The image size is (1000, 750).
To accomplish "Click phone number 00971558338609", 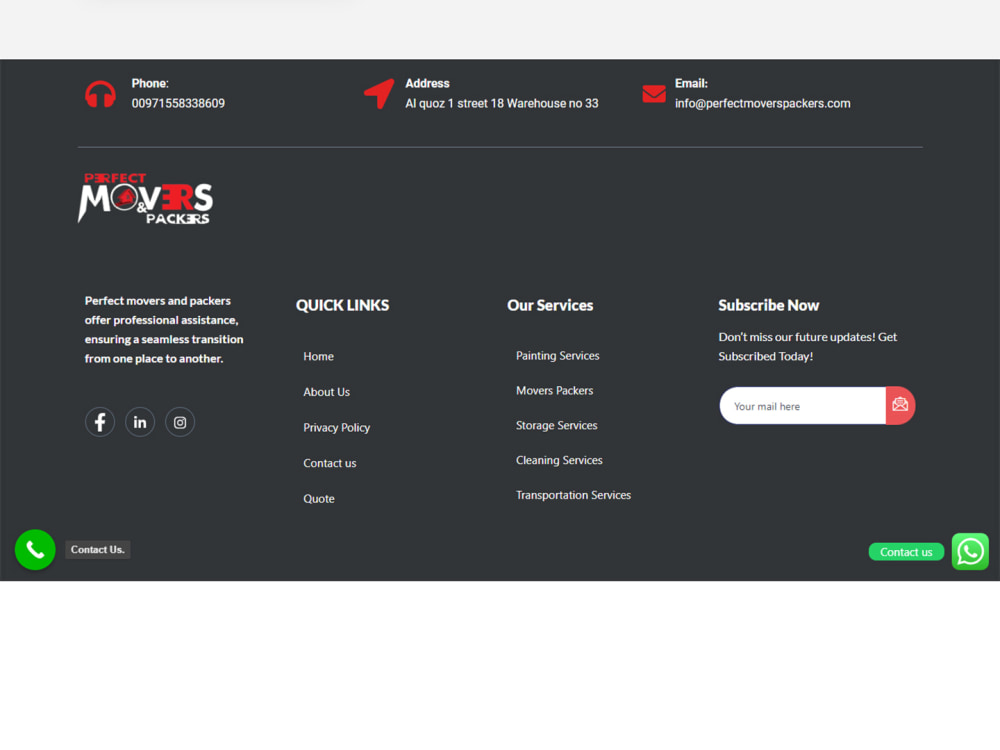I will 178,103.
